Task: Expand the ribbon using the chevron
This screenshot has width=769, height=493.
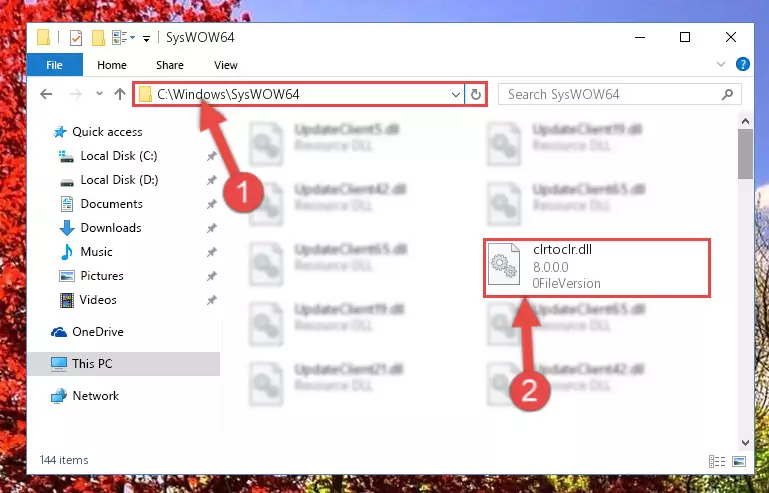Action: pyautogui.click(x=721, y=64)
